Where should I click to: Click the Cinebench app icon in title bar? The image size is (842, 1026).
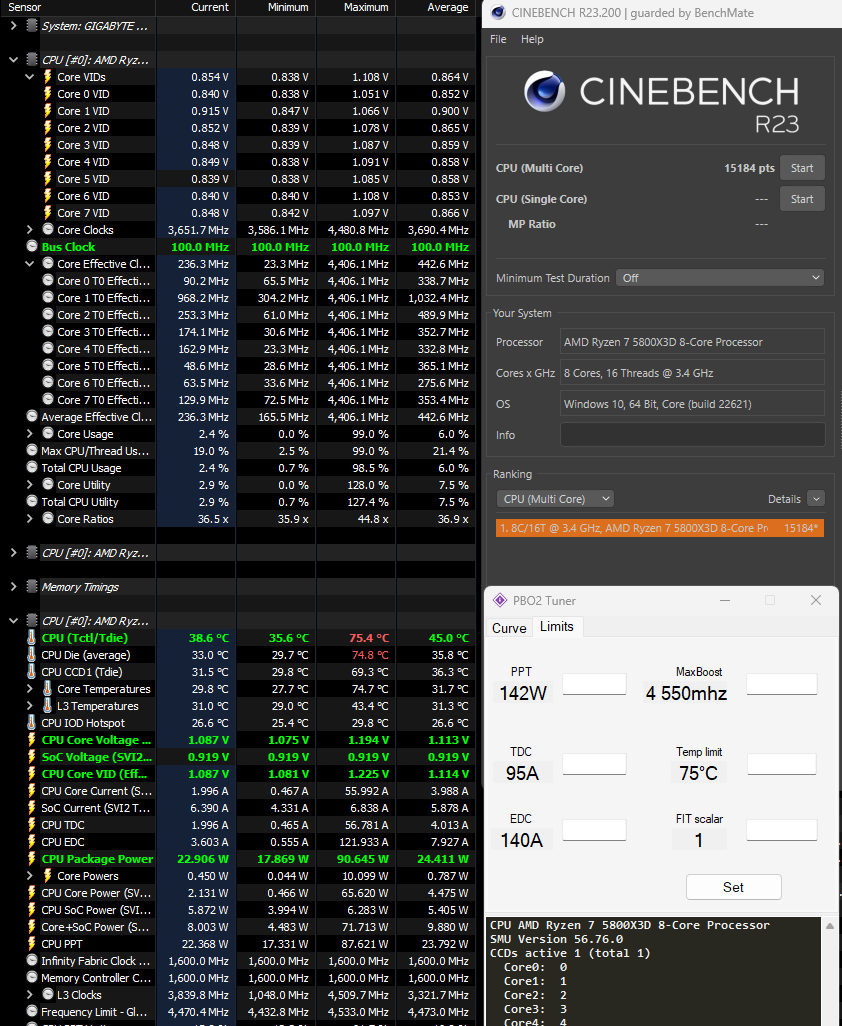498,12
